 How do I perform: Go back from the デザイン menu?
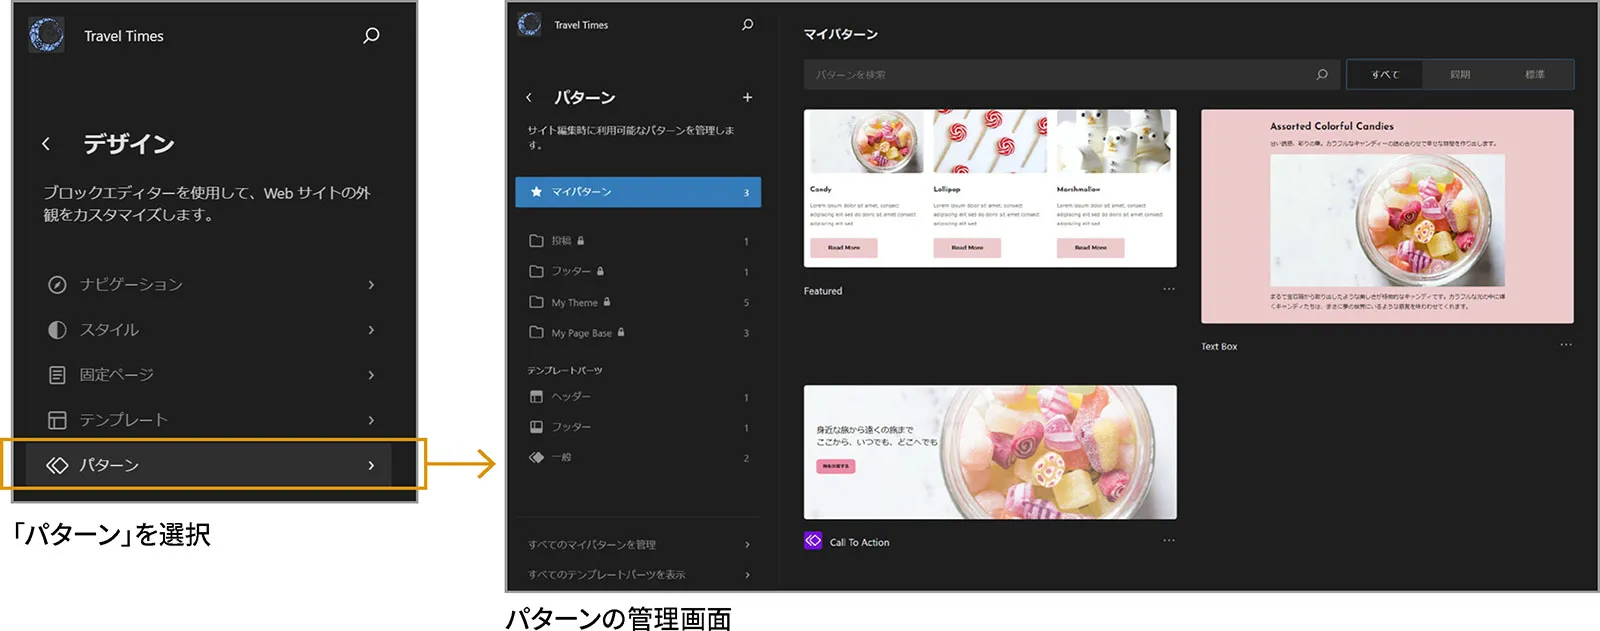tap(46, 144)
